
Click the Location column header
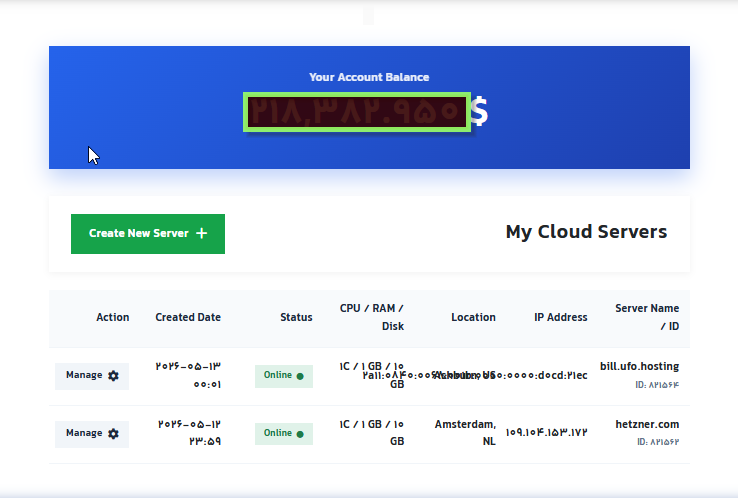[x=473, y=317]
